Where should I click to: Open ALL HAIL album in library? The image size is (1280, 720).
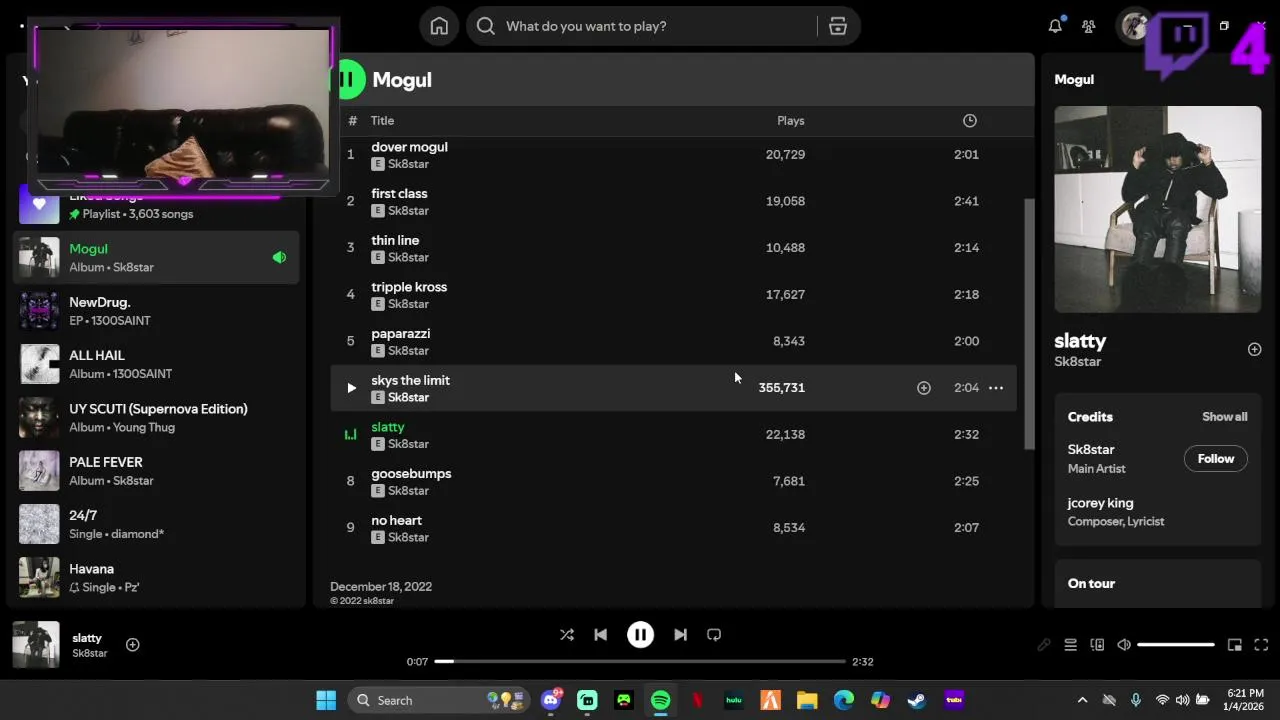coord(156,364)
